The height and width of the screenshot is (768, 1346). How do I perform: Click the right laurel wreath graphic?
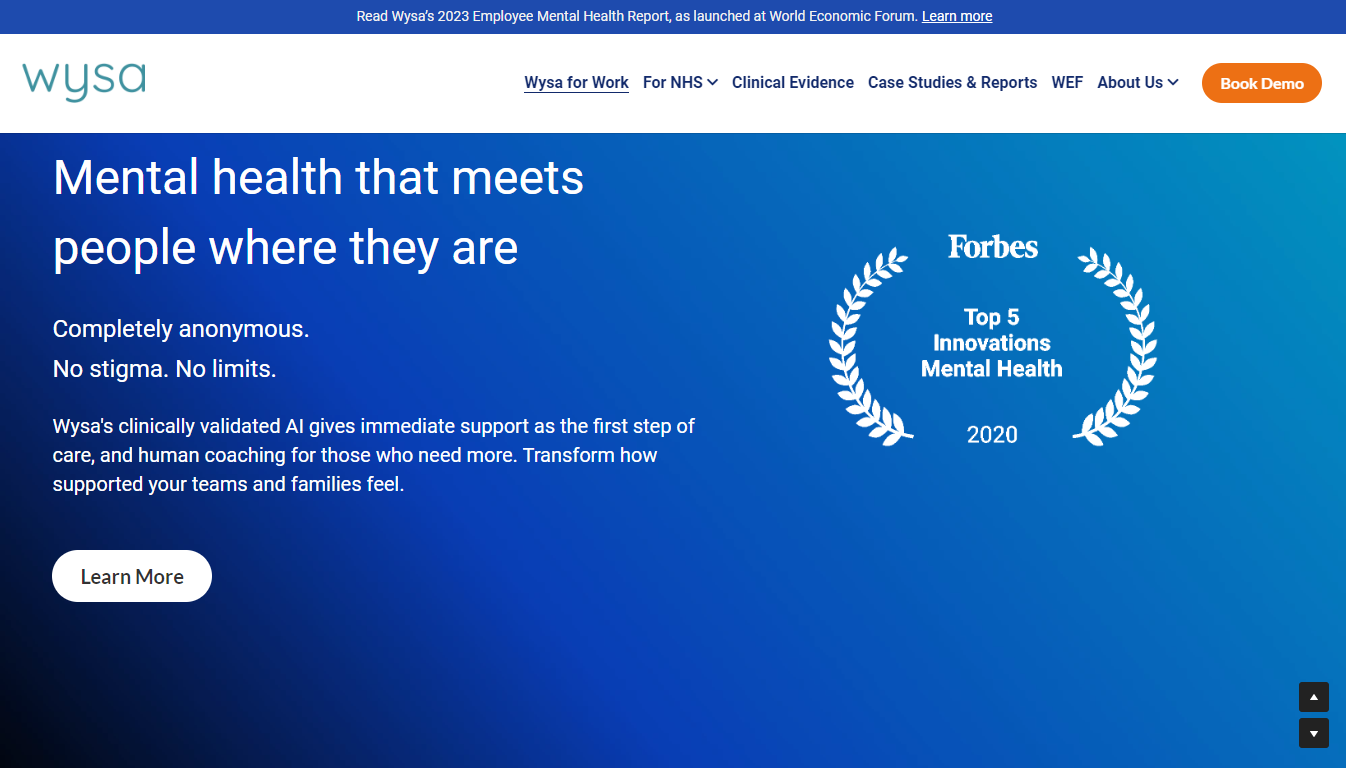pyautogui.click(x=1118, y=345)
